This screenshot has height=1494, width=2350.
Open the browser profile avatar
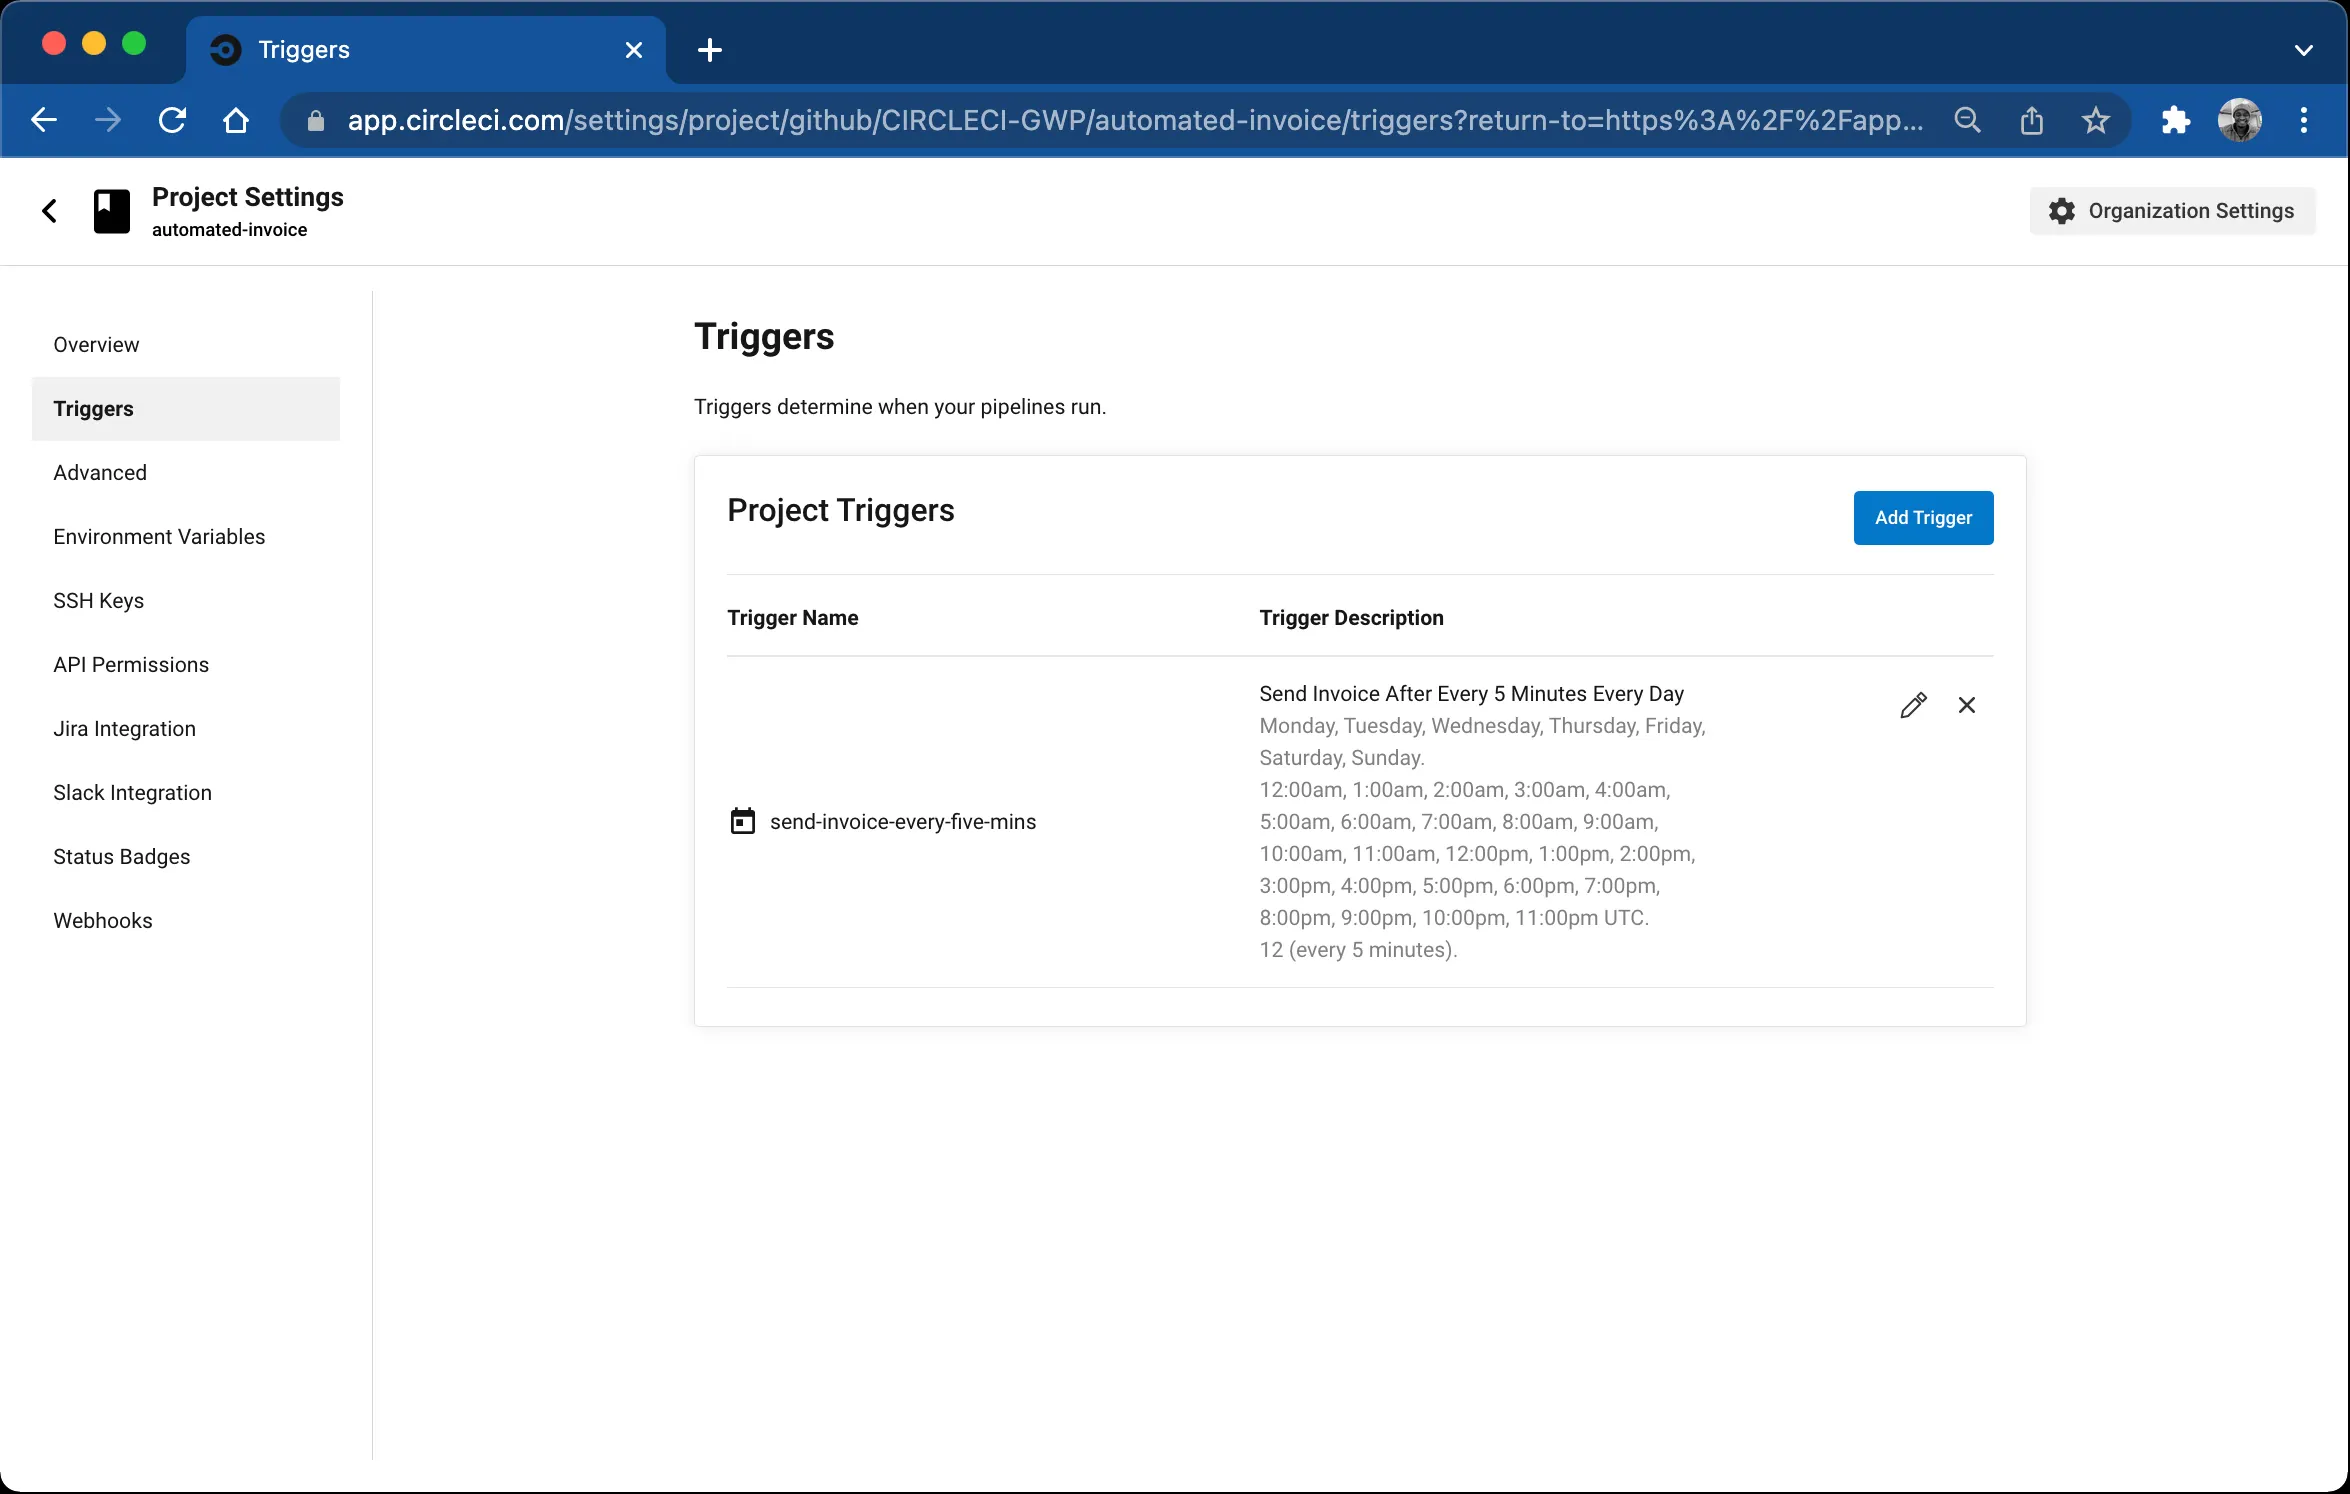point(2239,120)
